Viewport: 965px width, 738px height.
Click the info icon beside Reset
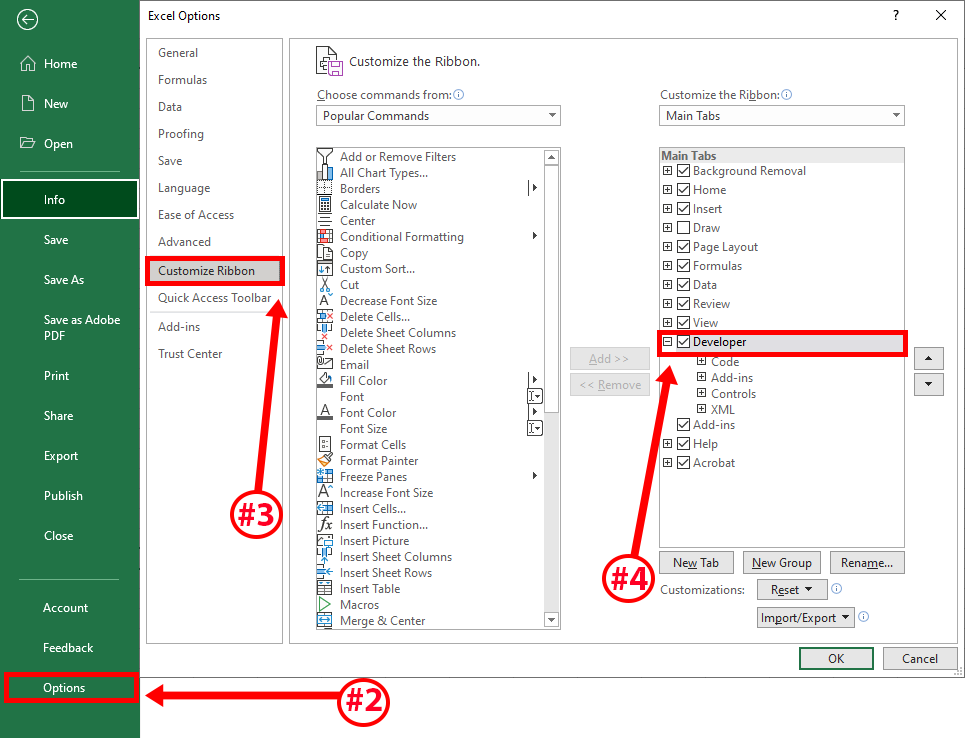[836, 589]
